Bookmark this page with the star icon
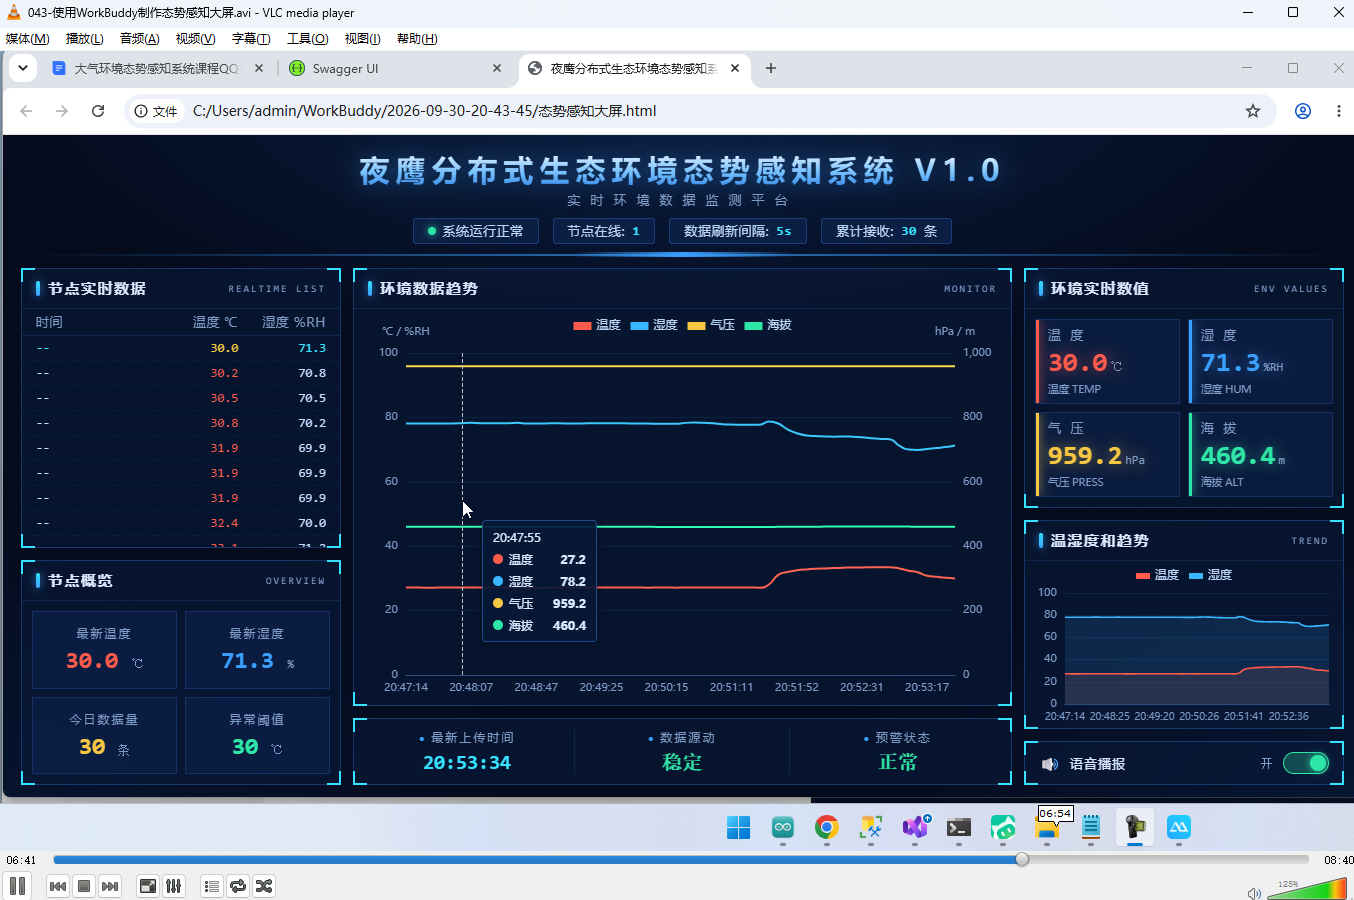1354x900 pixels. pos(1253,111)
